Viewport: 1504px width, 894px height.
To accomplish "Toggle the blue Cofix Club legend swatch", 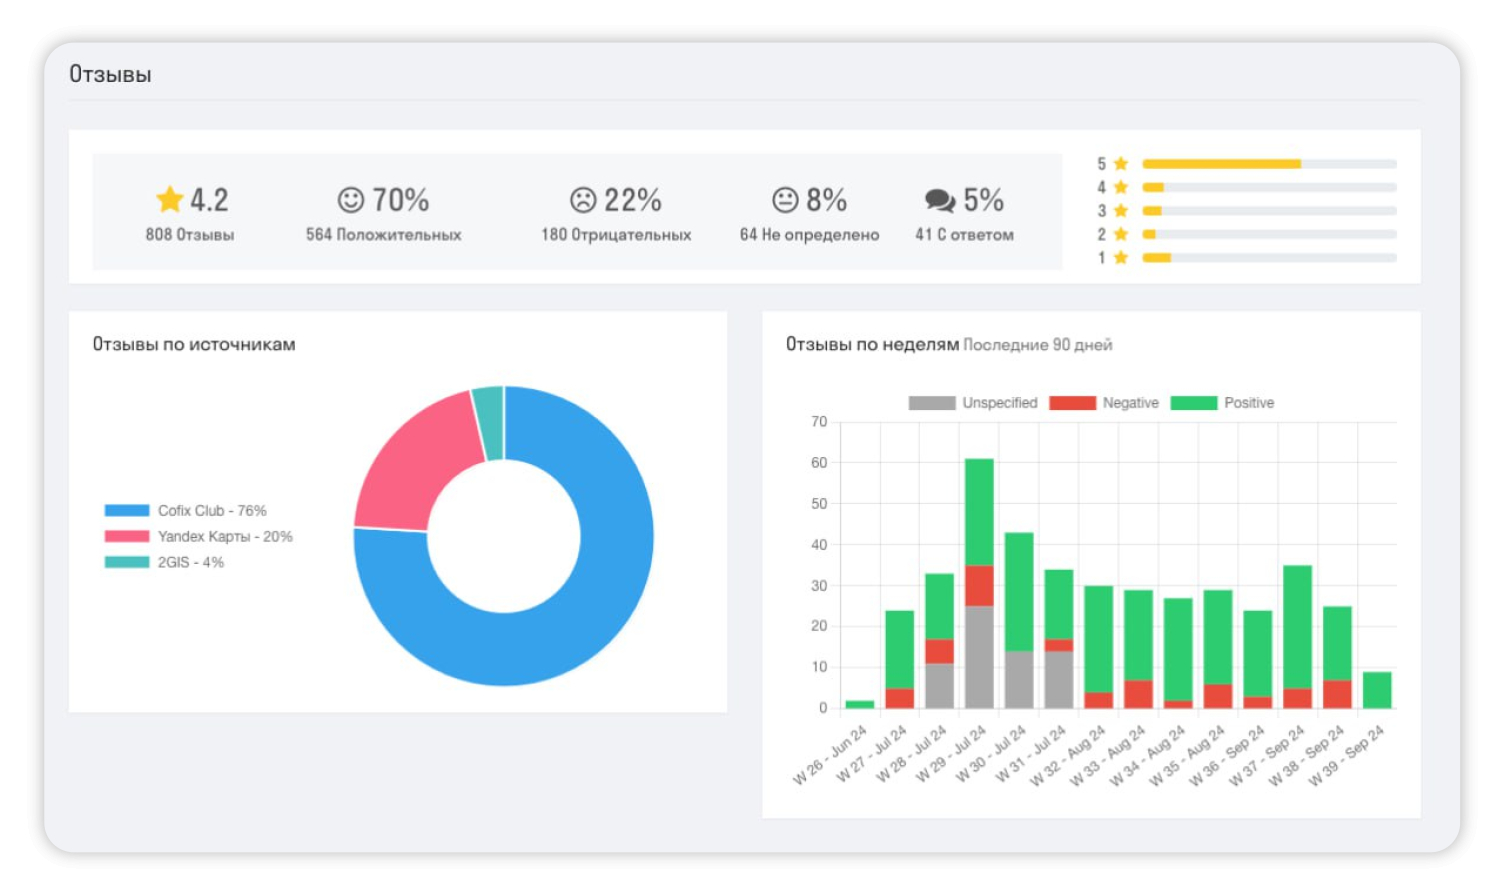I will click(x=127, y=510).
